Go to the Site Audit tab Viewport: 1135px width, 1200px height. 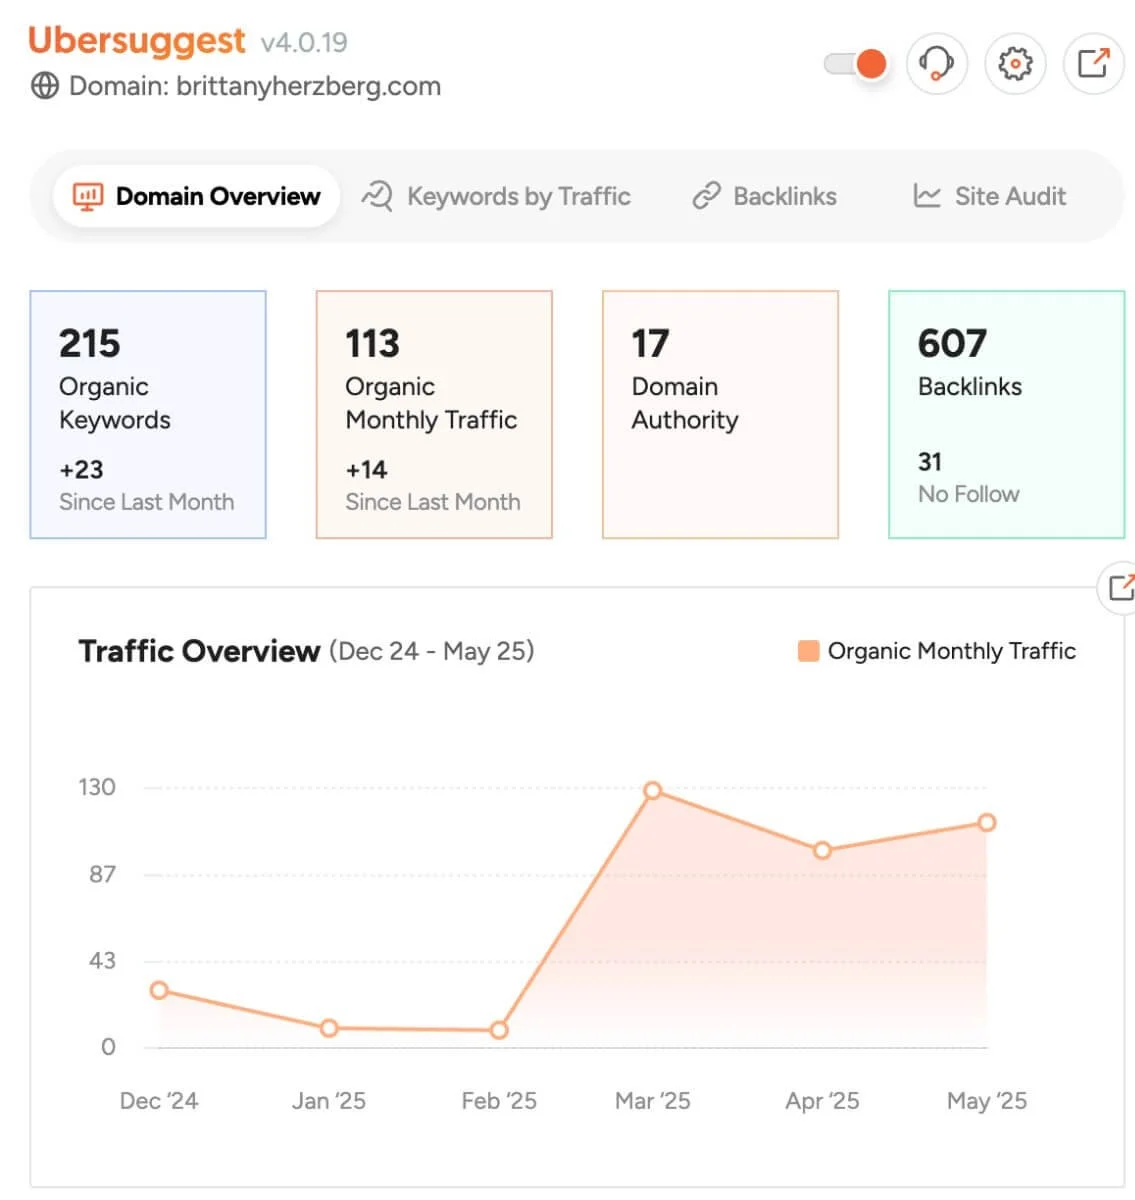tap(990, 196)
